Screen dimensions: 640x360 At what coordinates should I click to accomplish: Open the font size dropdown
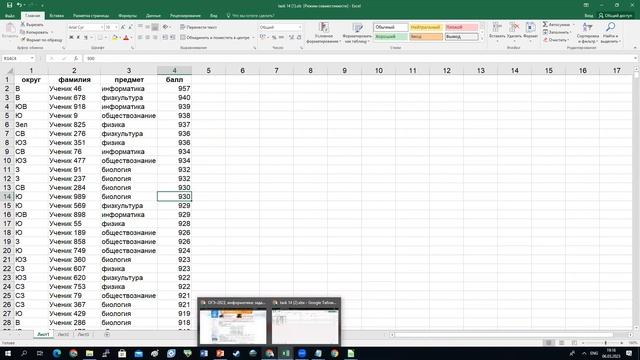pos(116,27)
